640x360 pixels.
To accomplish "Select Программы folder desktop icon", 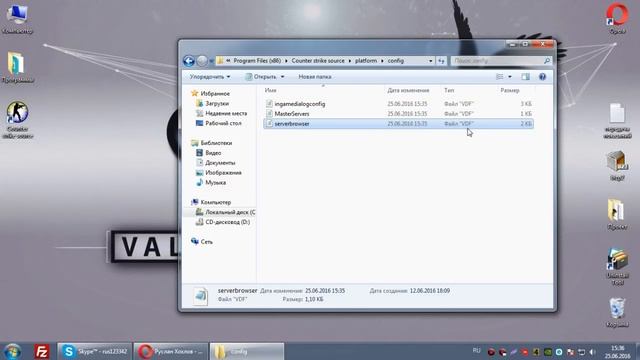I will (x=17, y=68).
